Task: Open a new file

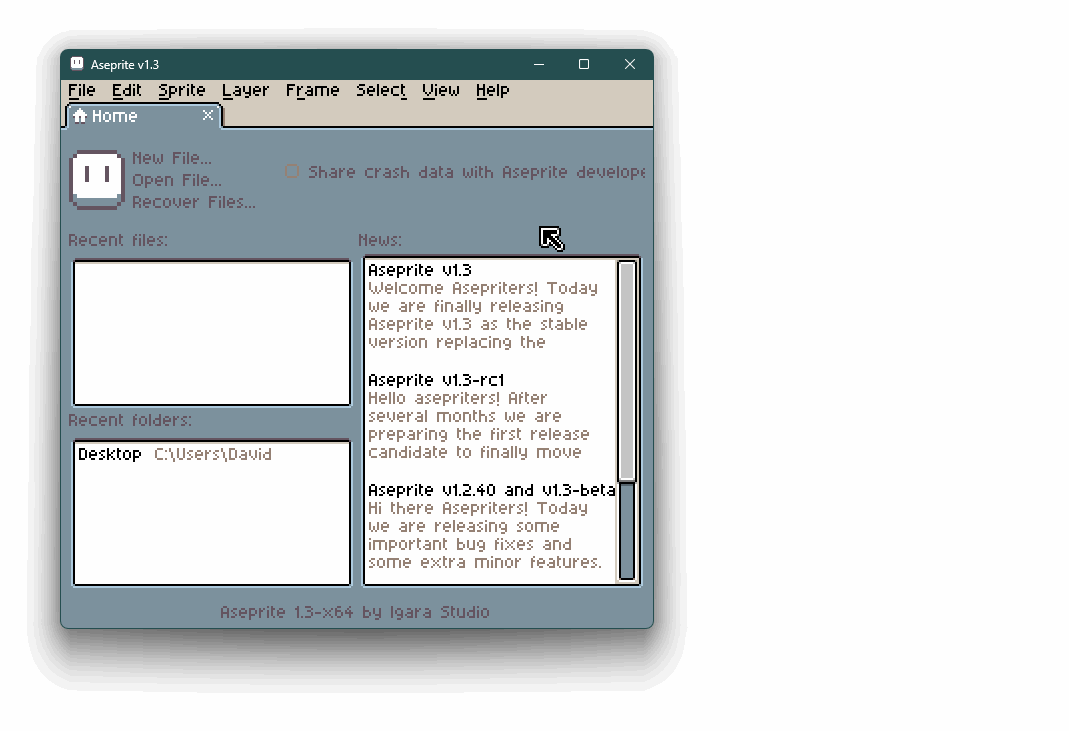Action: [x=172, y=157]
